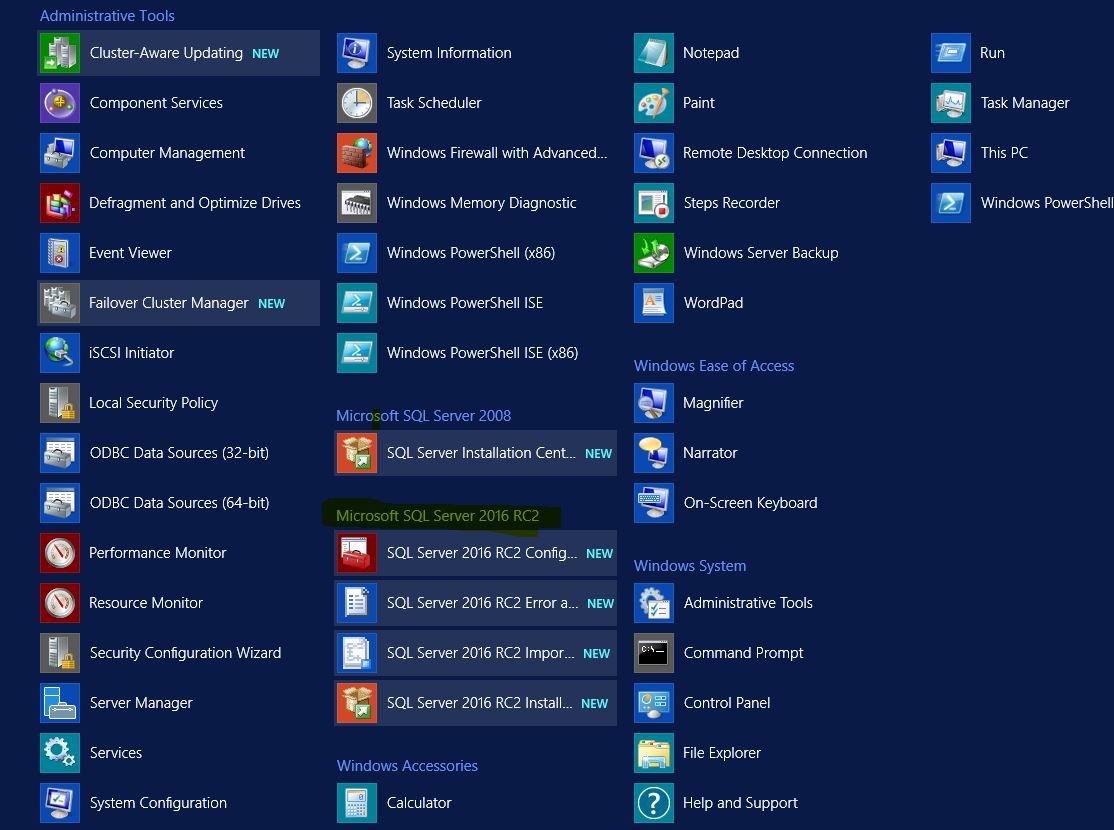Launch Command Prompt icon
The height and width of the screenshot is (830, 1114).
tap(654, 653)
